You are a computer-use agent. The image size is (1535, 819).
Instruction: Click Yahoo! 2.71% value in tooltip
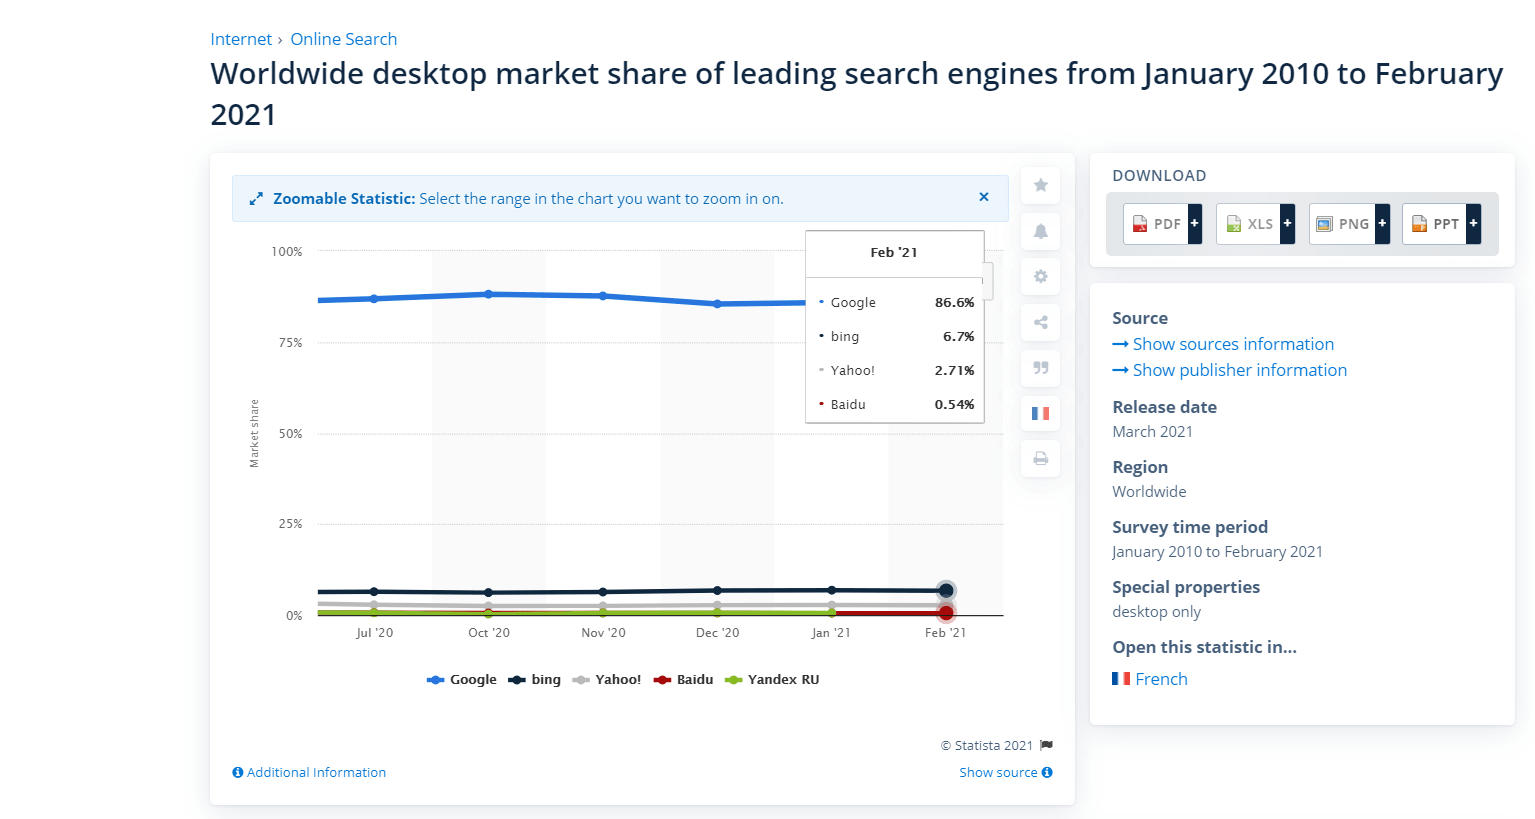tap(955, 370)
